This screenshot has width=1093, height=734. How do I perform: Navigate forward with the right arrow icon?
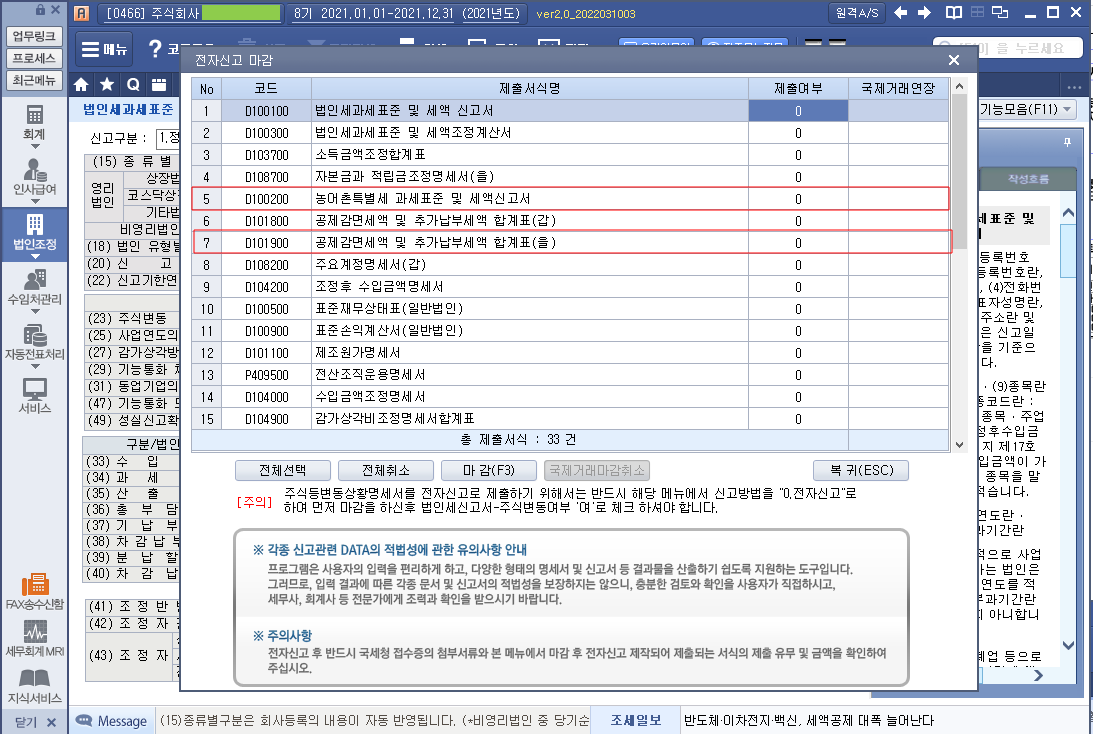924,13
